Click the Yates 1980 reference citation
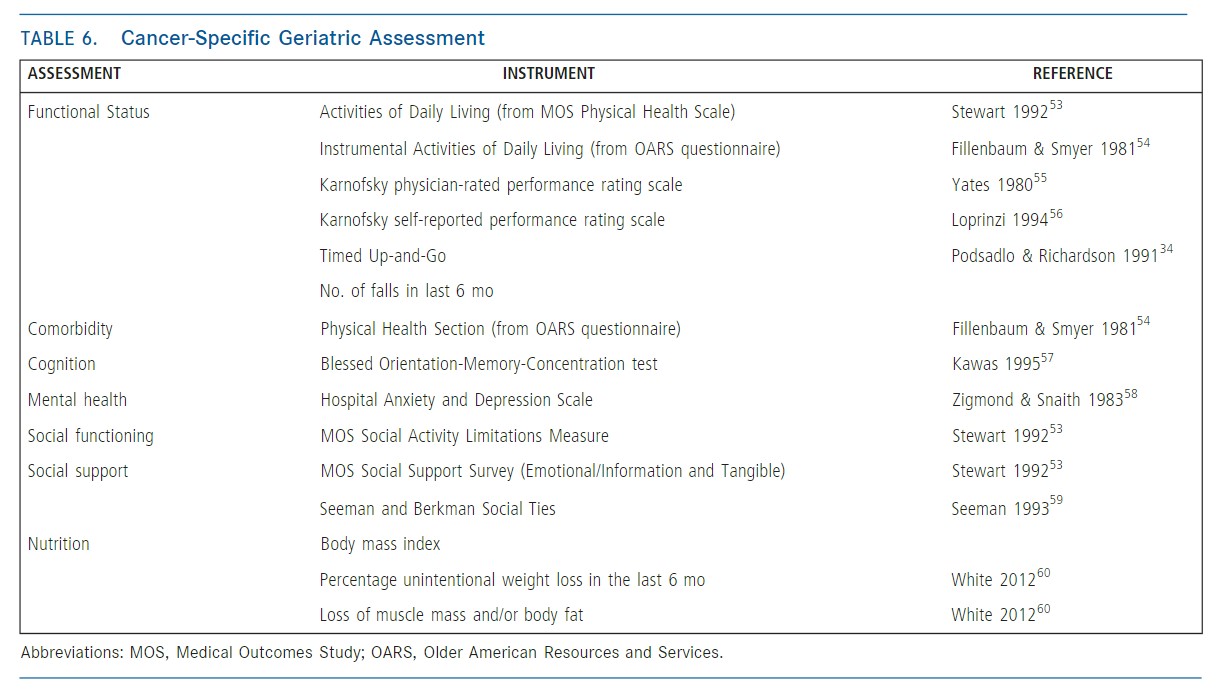The width and height of the screenshot is (1219, 691). click(x=998, y=185)
